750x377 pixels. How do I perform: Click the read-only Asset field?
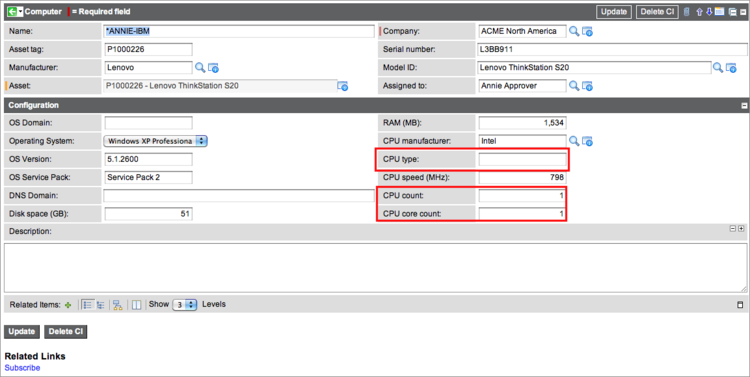(221, 86)
